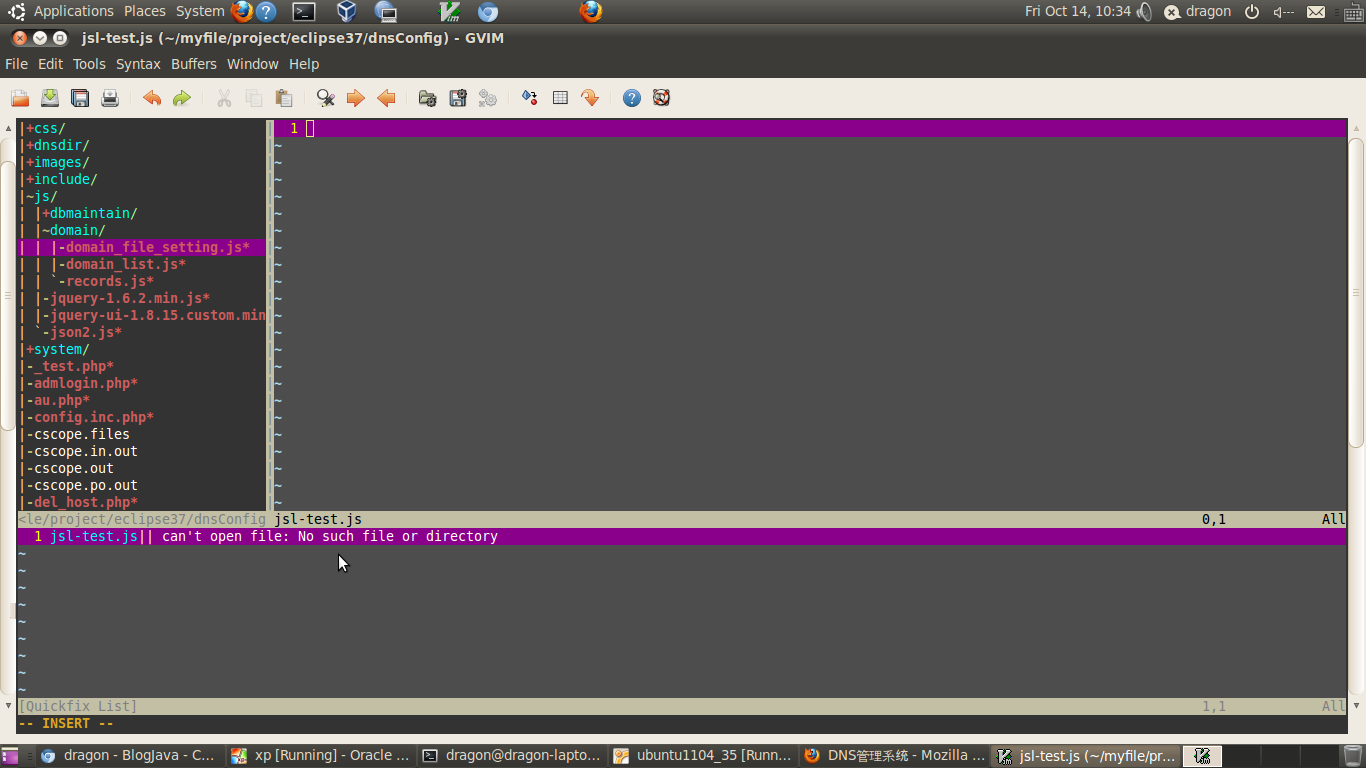Save session using the floppy-gear icon
Screen dimensions: 1366x768
tap(458, 98)
